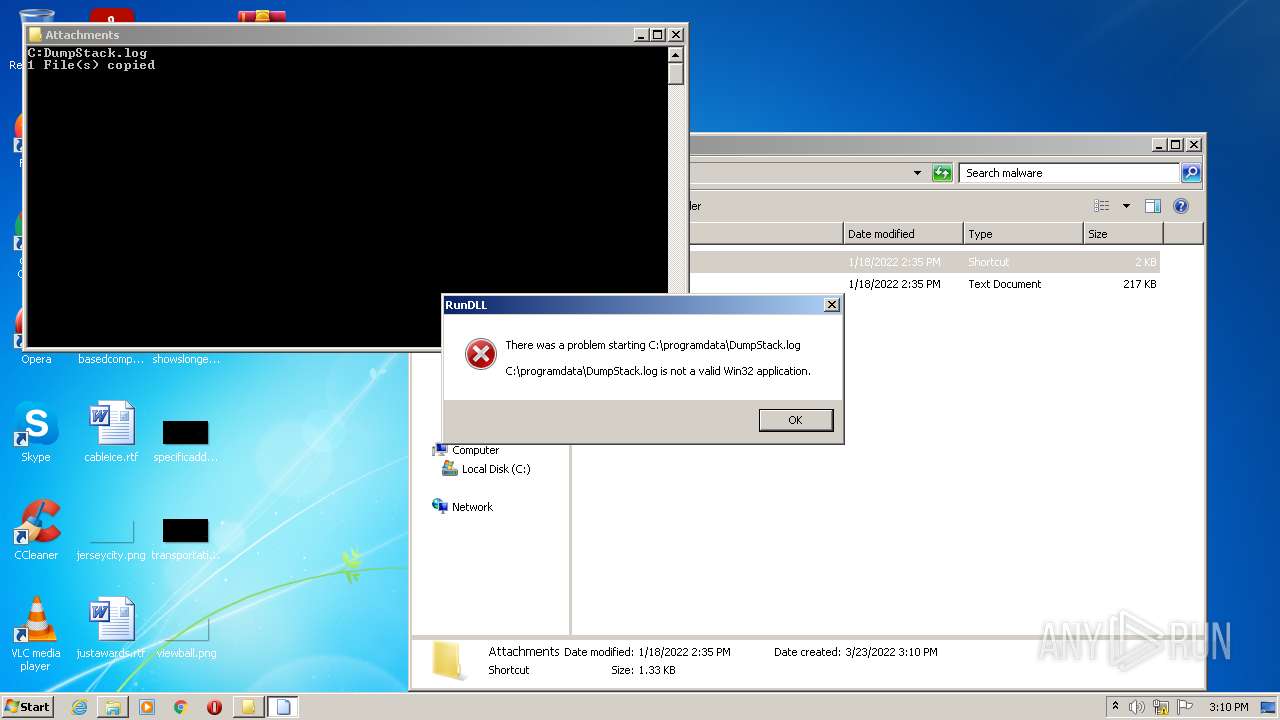Maximize the Explorer malware window

tap(1176, 145)
